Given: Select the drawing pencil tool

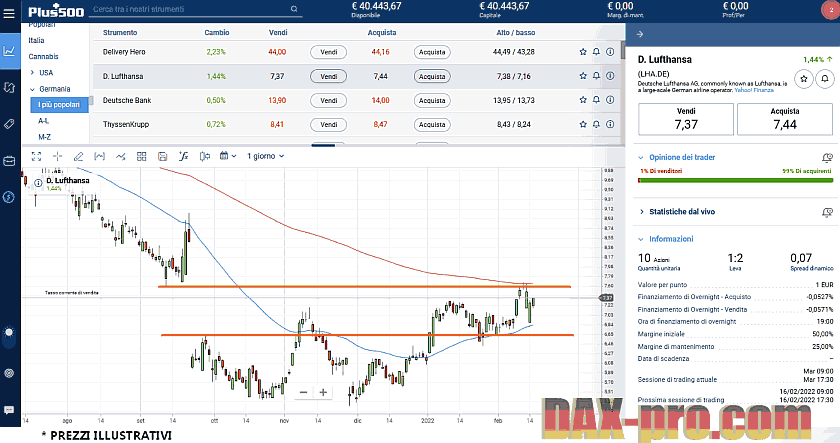Looking at the screenshot, I should point(78,156).
